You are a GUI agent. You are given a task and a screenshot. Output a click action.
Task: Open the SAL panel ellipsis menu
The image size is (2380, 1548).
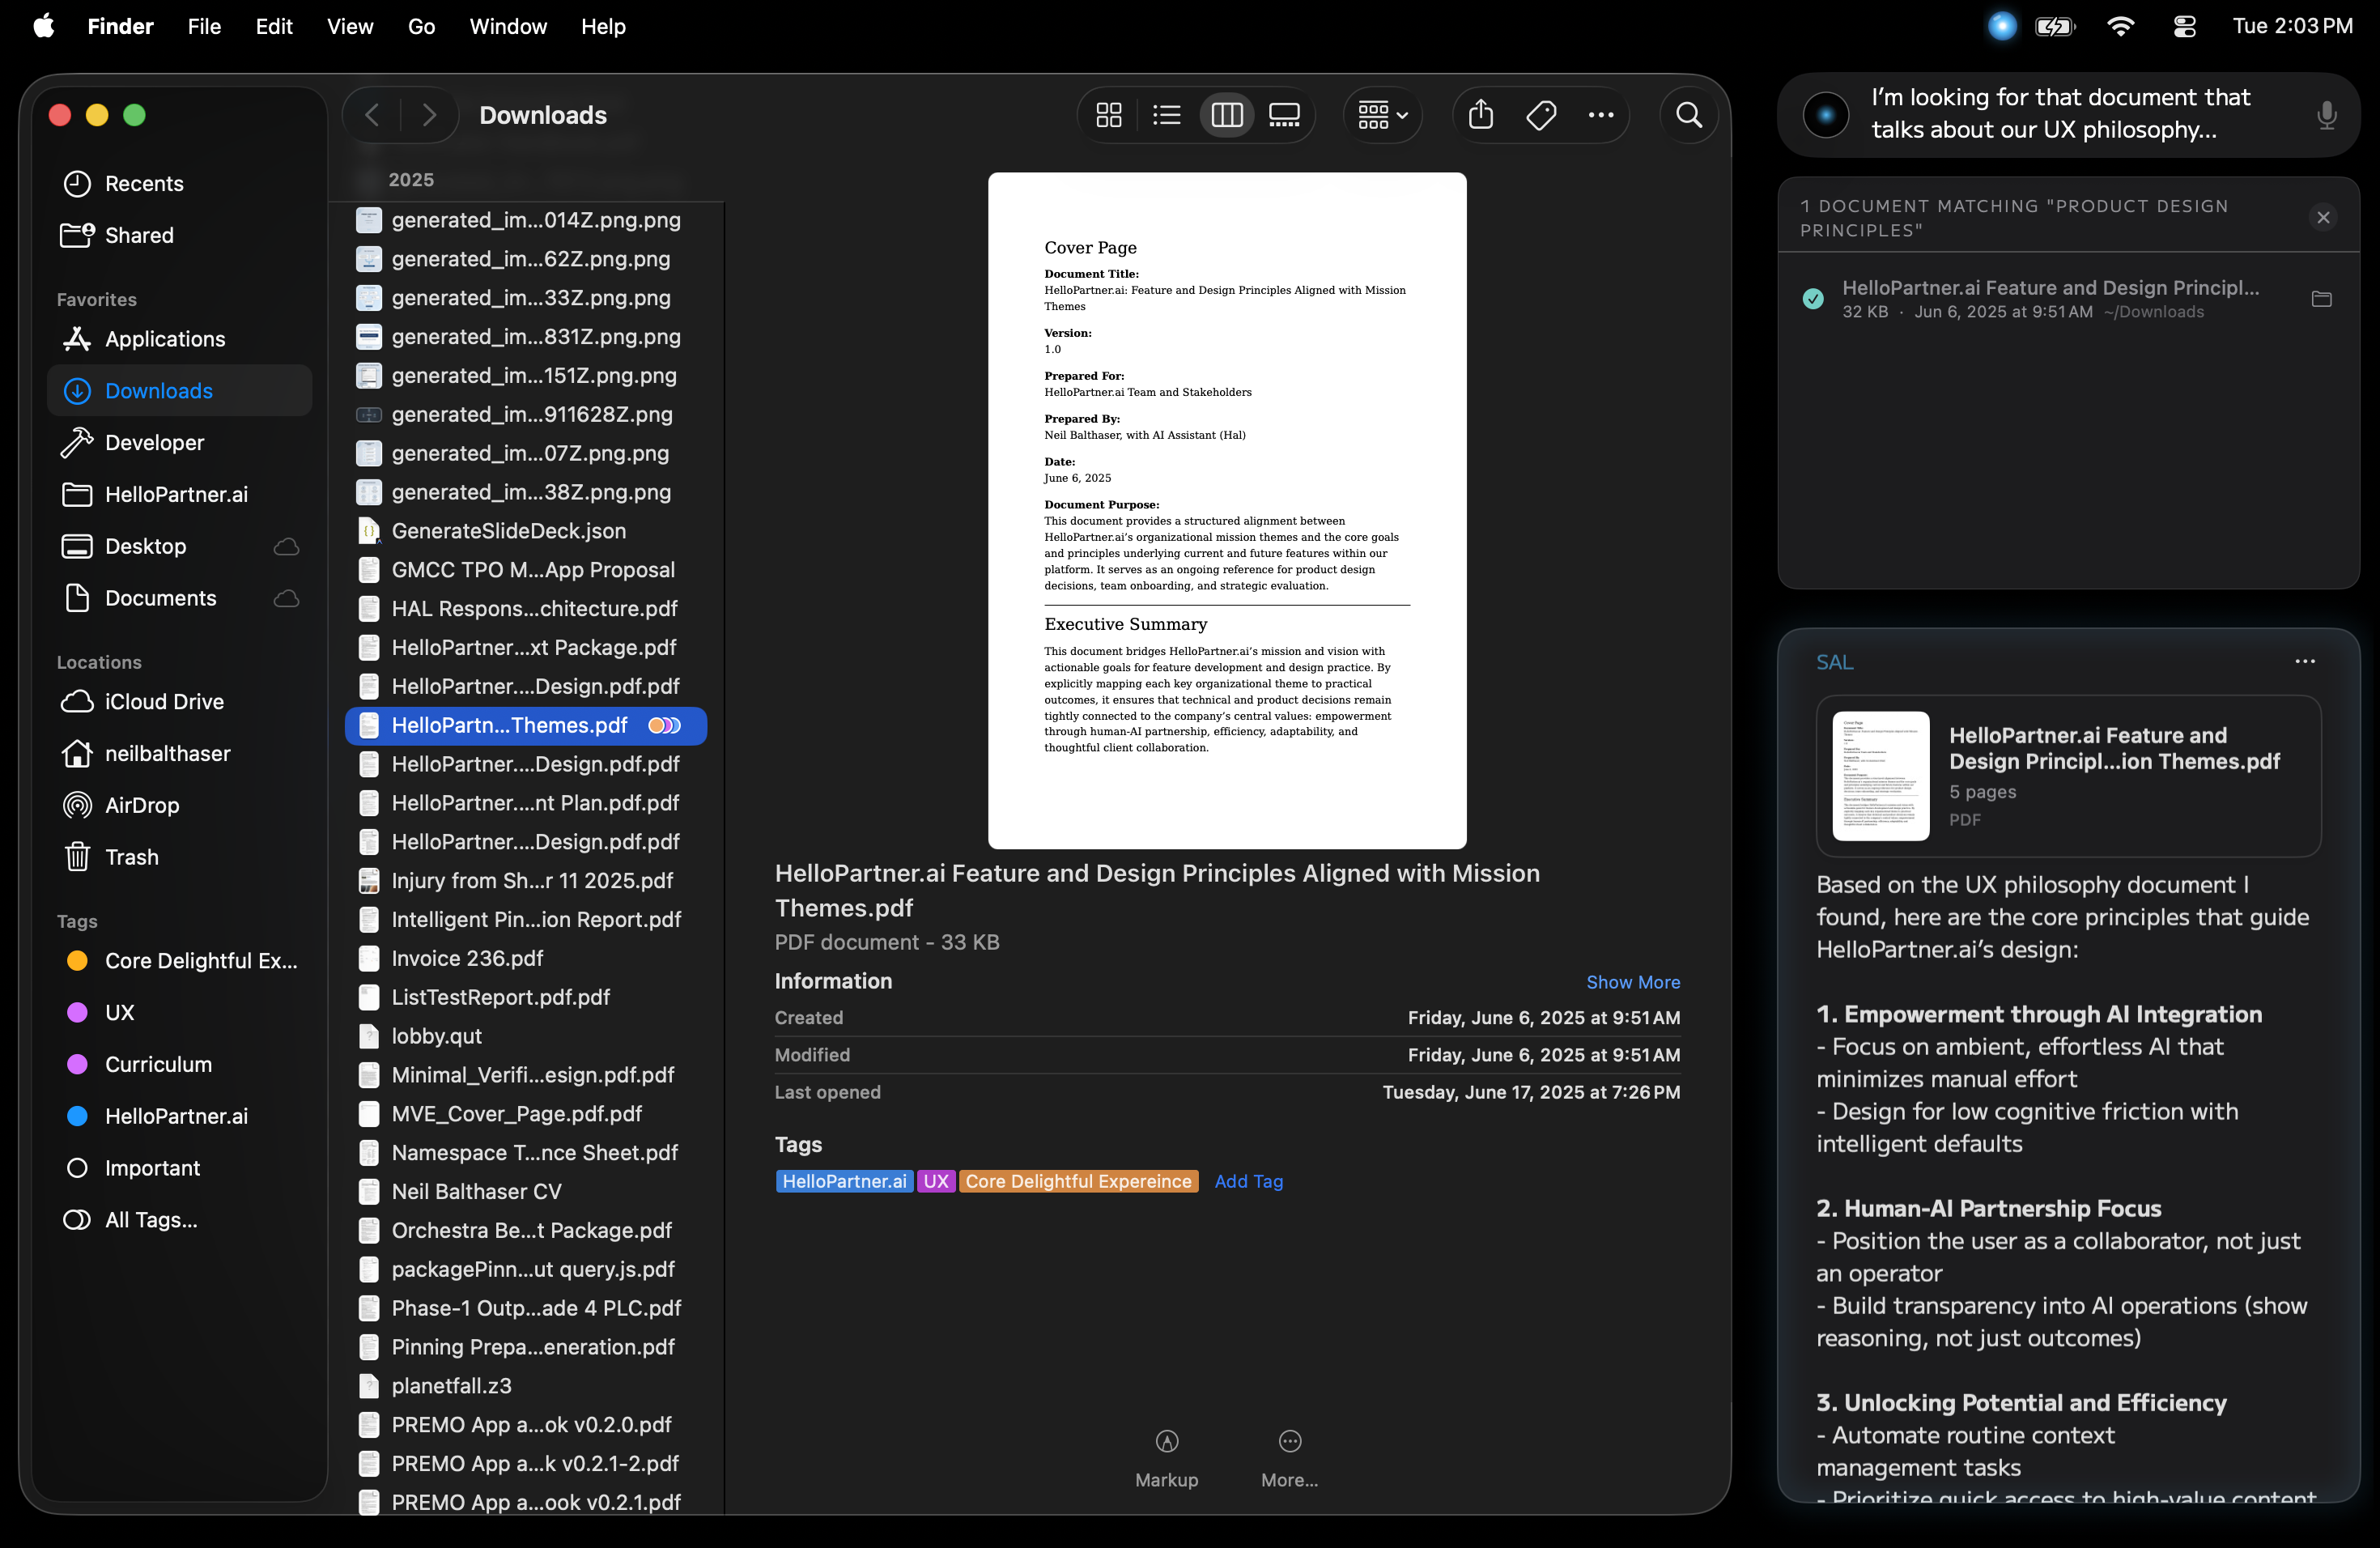2304,662
